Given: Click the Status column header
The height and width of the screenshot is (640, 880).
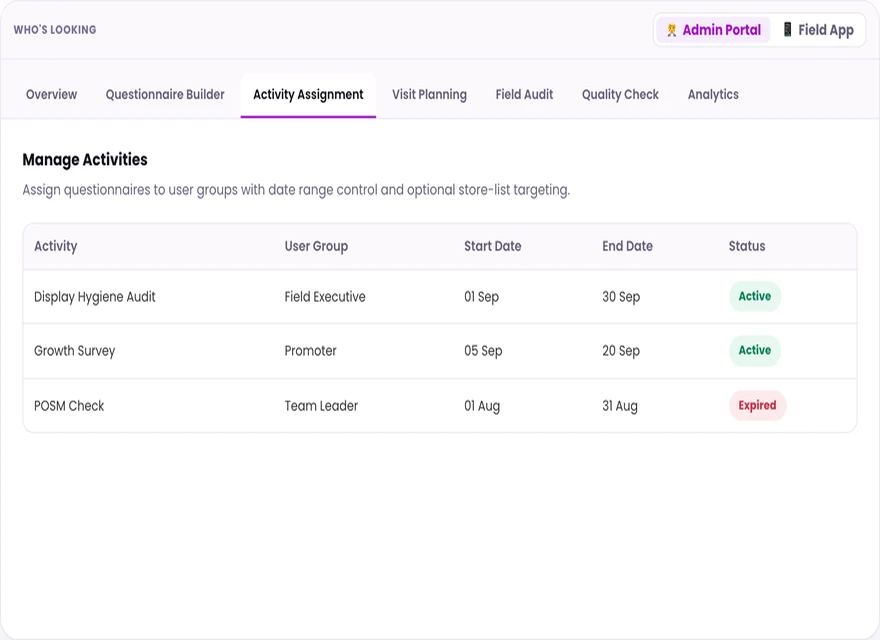Looking at the screenshot, I should tap(747, 246).
